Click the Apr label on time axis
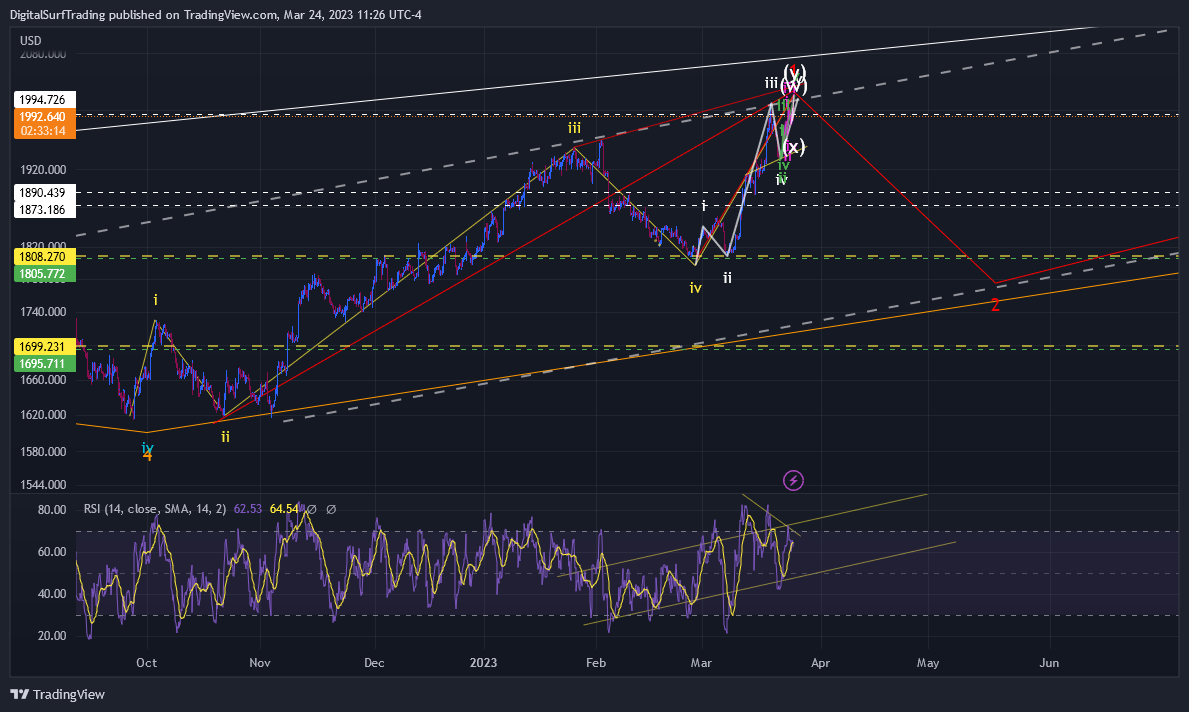 tap(820, 663)
